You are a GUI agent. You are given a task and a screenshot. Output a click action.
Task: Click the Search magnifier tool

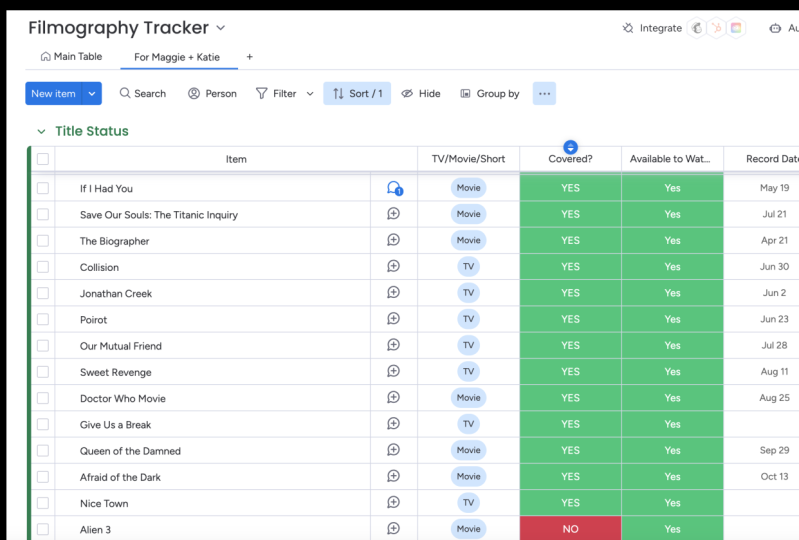[143, 93]
